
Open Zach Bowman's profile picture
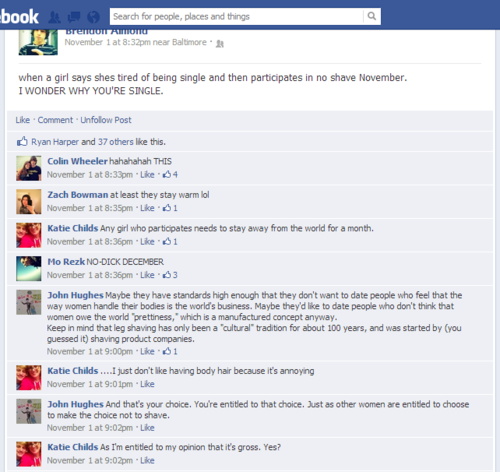[x=29, y=202]
